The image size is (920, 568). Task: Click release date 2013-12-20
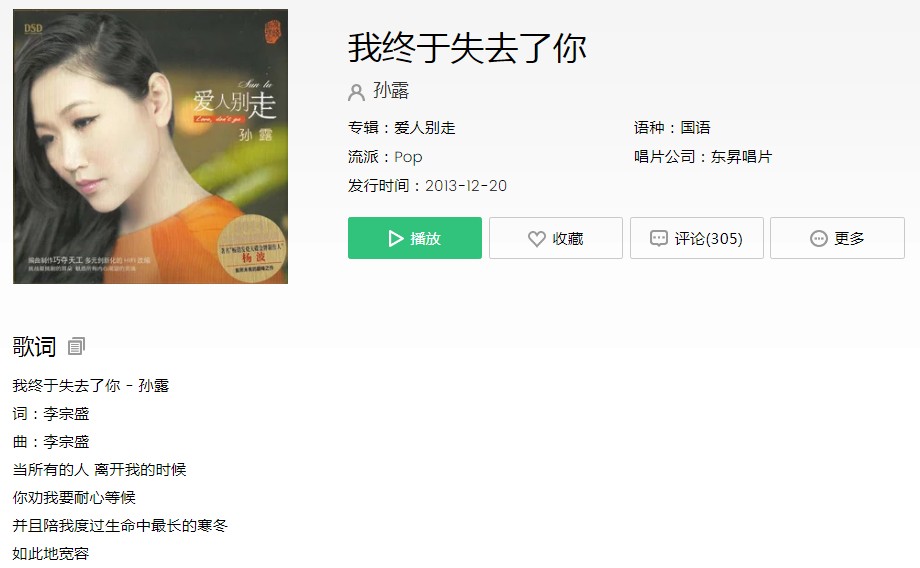466,186
